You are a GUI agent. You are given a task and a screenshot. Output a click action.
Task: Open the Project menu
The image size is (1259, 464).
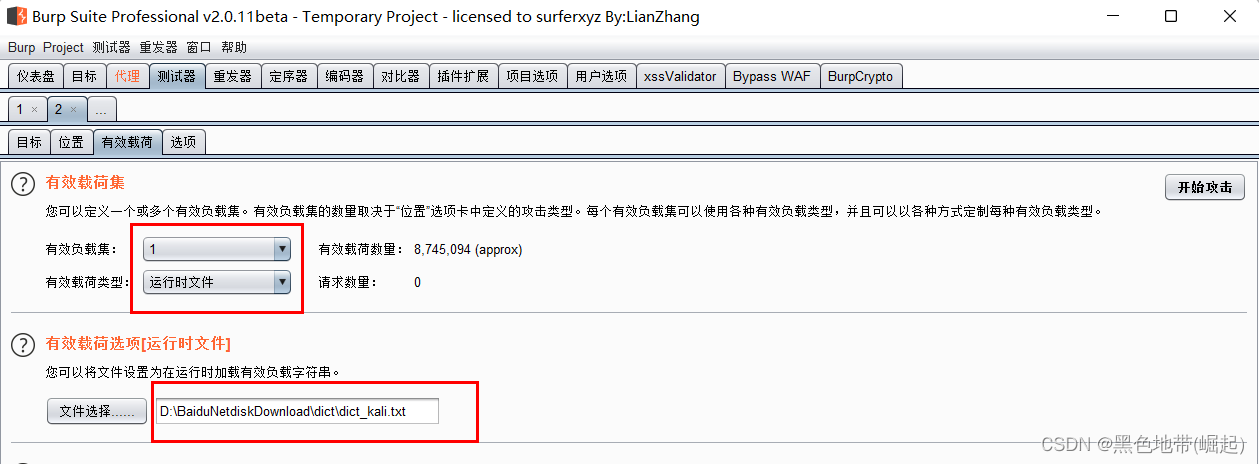point(63,47)
